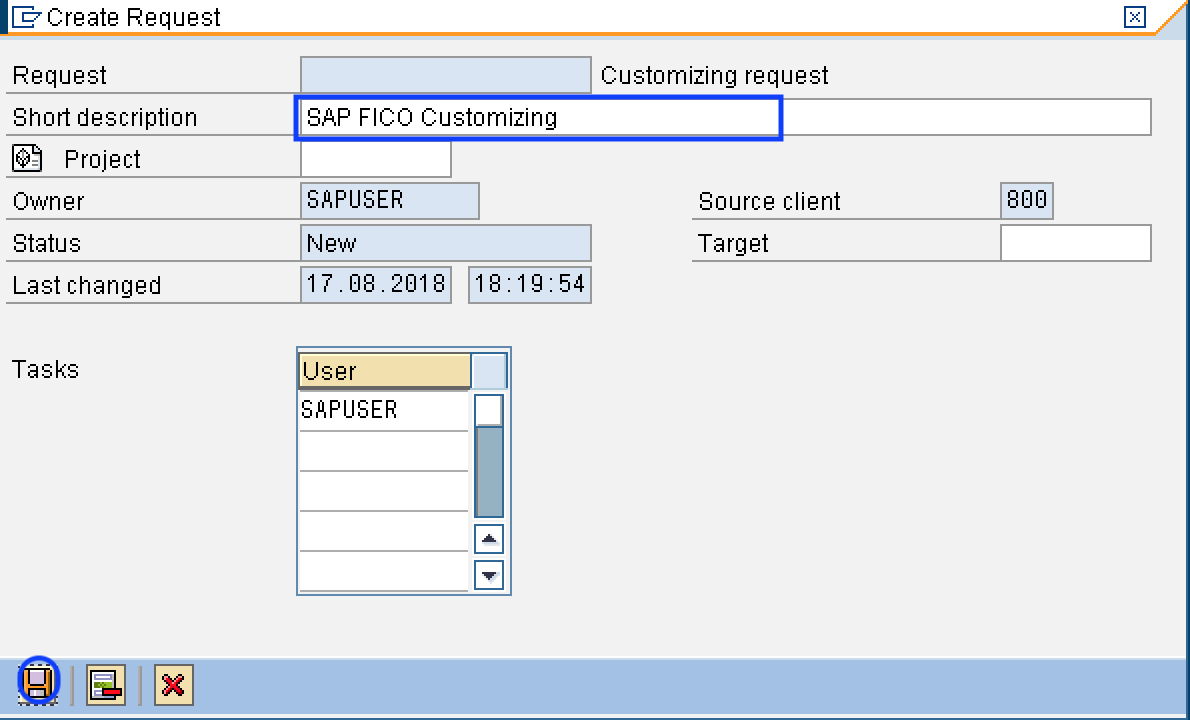Focus the Short description input field
This screenshot has width=1190, height=720.
click(726, 118)
